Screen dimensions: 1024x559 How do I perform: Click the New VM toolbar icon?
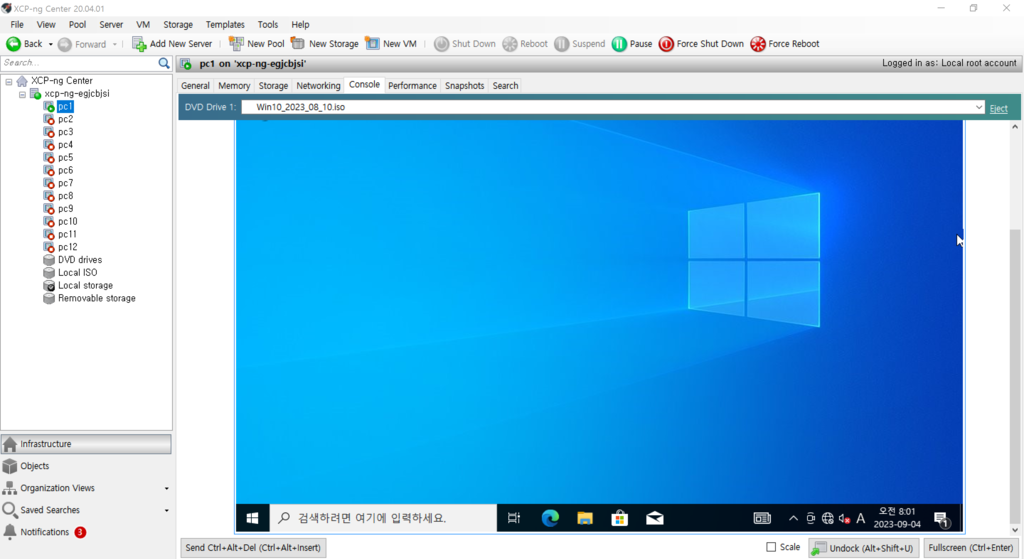tap(372, 44)
